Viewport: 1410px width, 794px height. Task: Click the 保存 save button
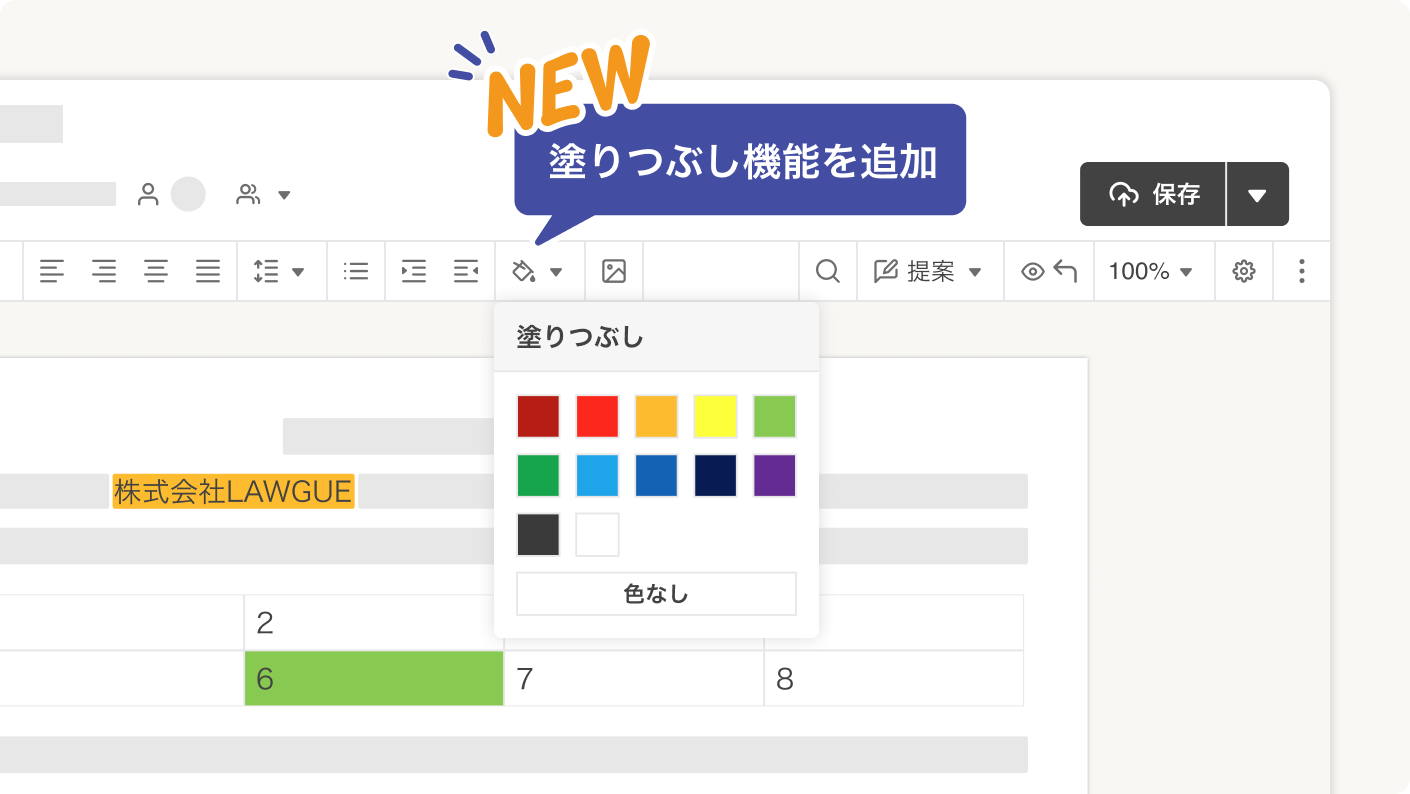coord(1152,194)
